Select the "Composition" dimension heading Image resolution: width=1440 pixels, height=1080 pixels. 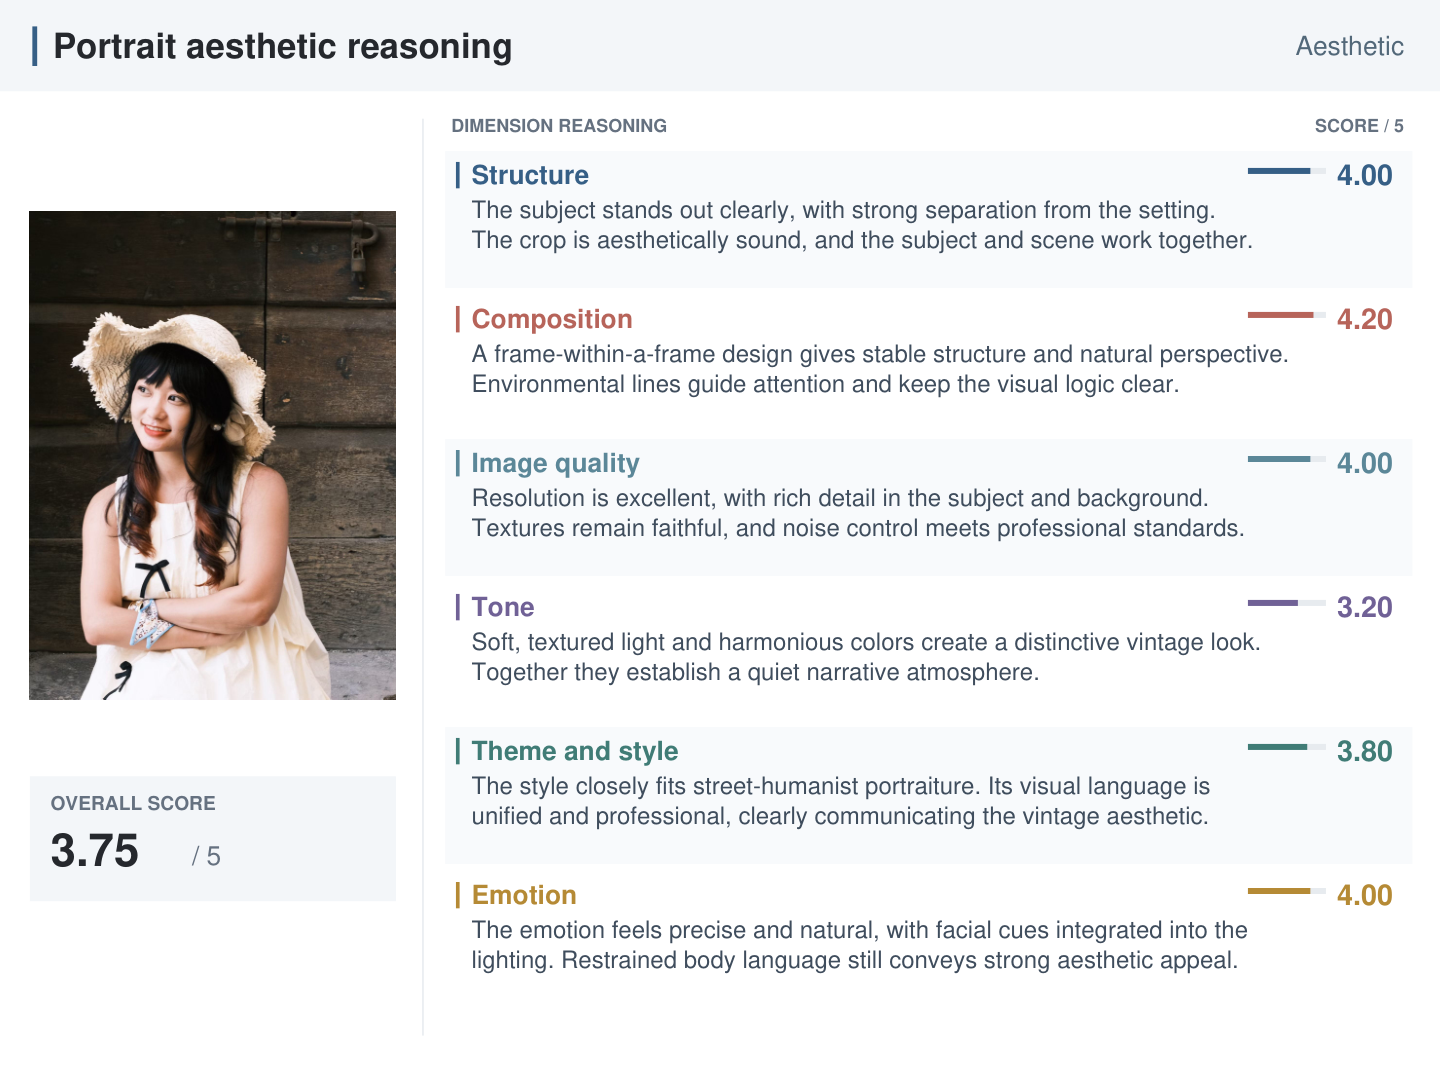tap(552, 319)
